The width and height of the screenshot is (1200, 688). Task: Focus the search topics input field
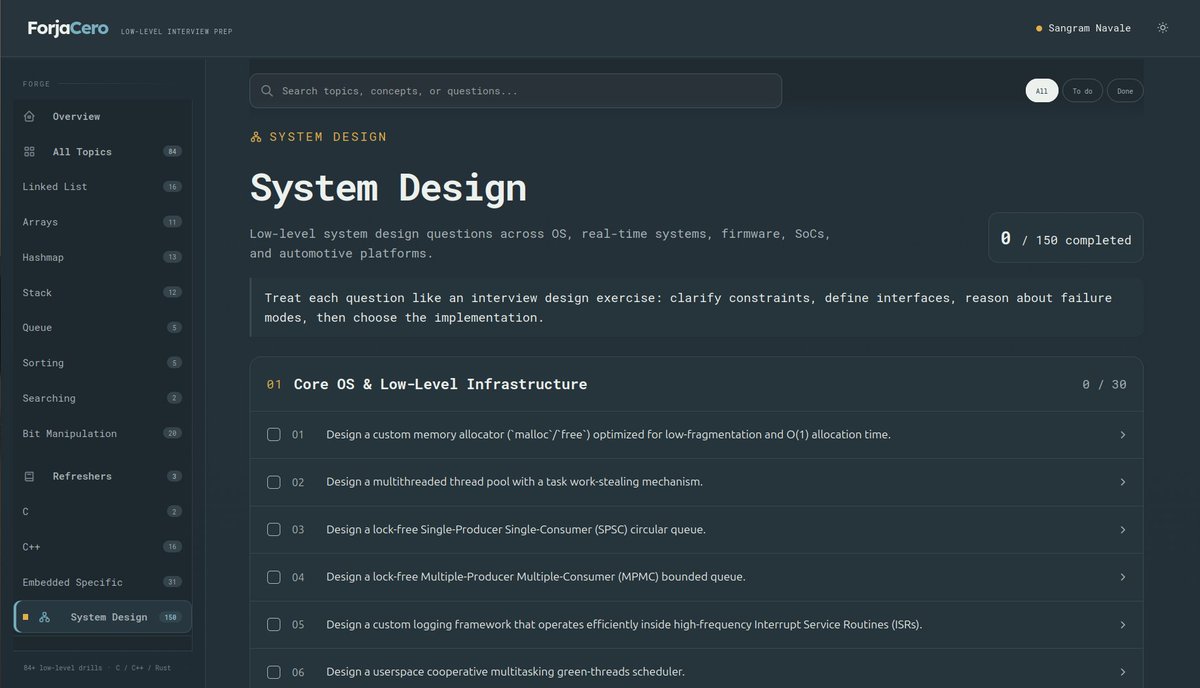pyautogui.click(x=515, y=90)
